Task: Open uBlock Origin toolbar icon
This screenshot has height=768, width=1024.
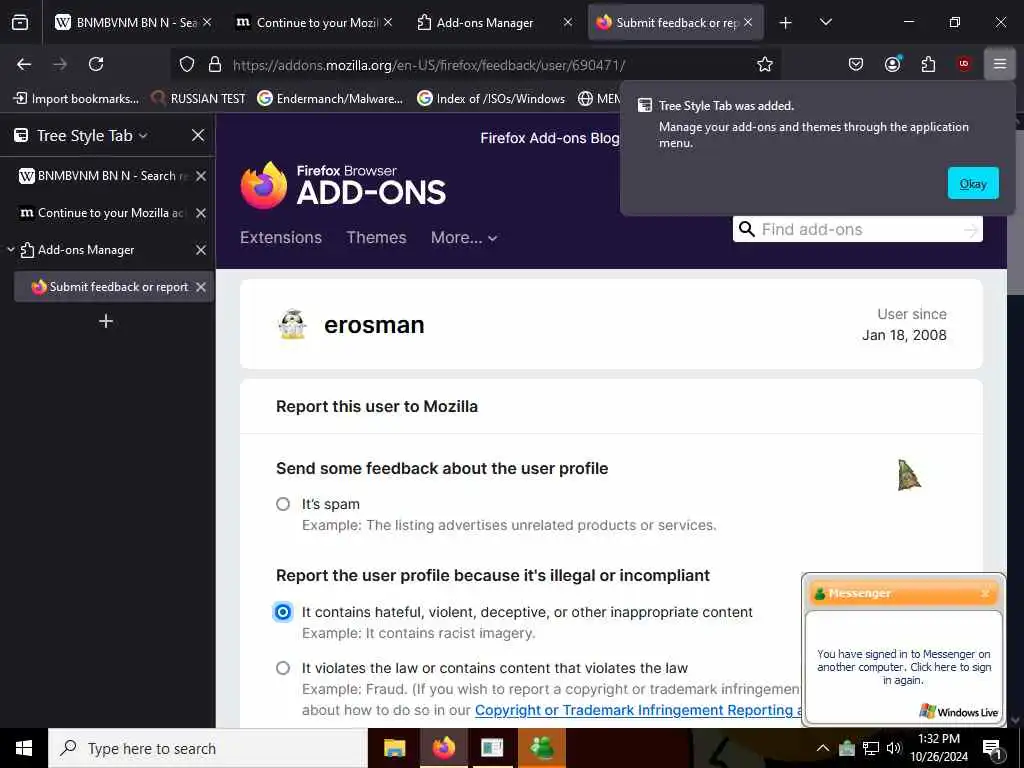Action: click(964, 64)
